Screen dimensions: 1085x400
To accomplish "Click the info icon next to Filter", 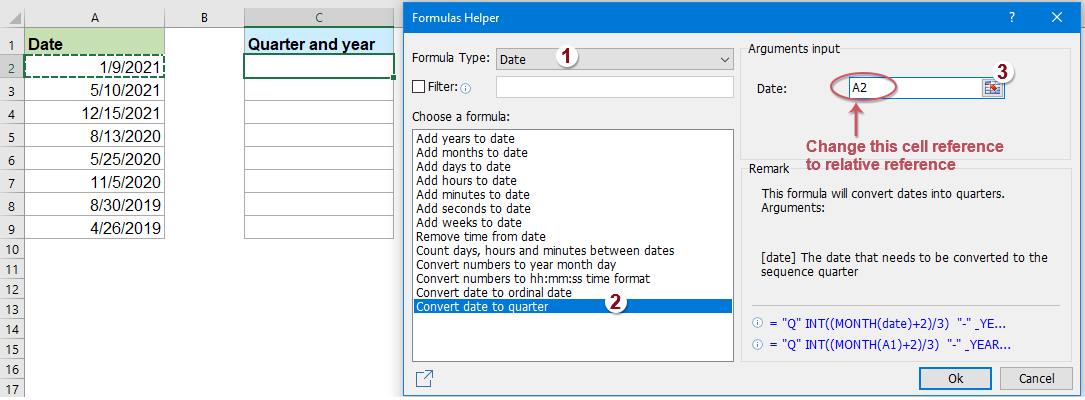I will click(465, 88).
